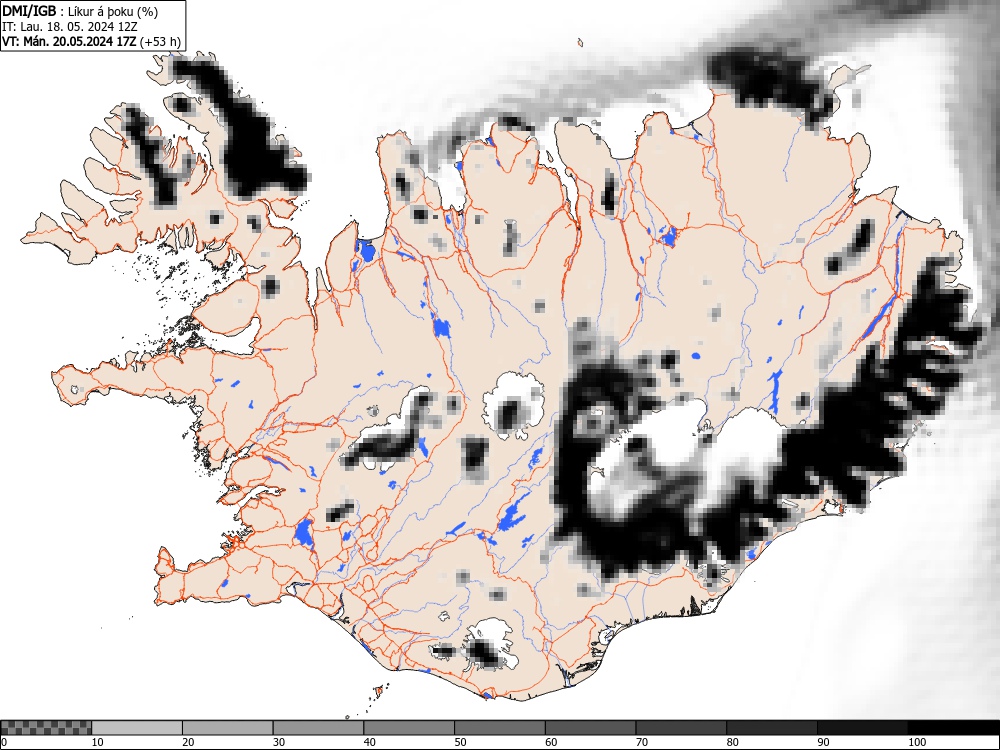Viewport: 1000px width, 750px height.
Task: Pick the black legend swatch after the 100 label
Action: tap(953, 728)
